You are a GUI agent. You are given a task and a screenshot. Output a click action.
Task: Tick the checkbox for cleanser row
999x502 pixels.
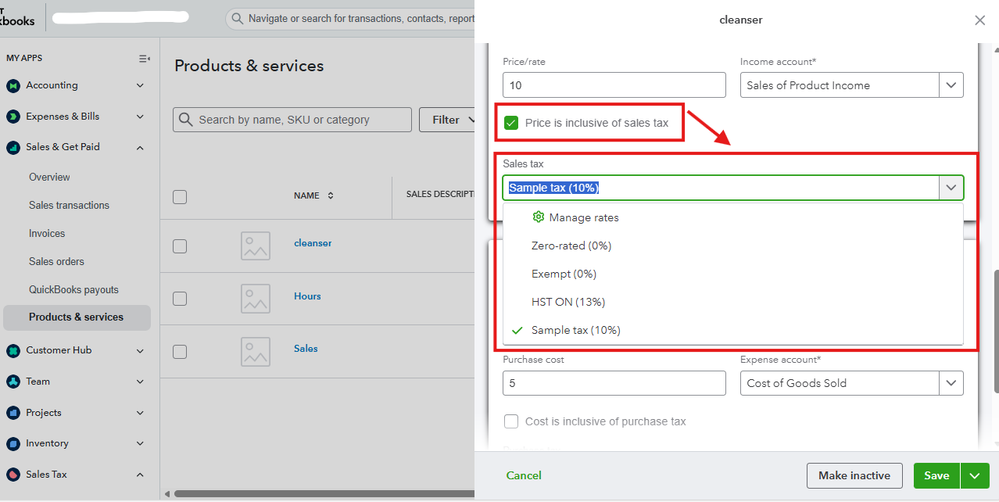pos(180,246)
